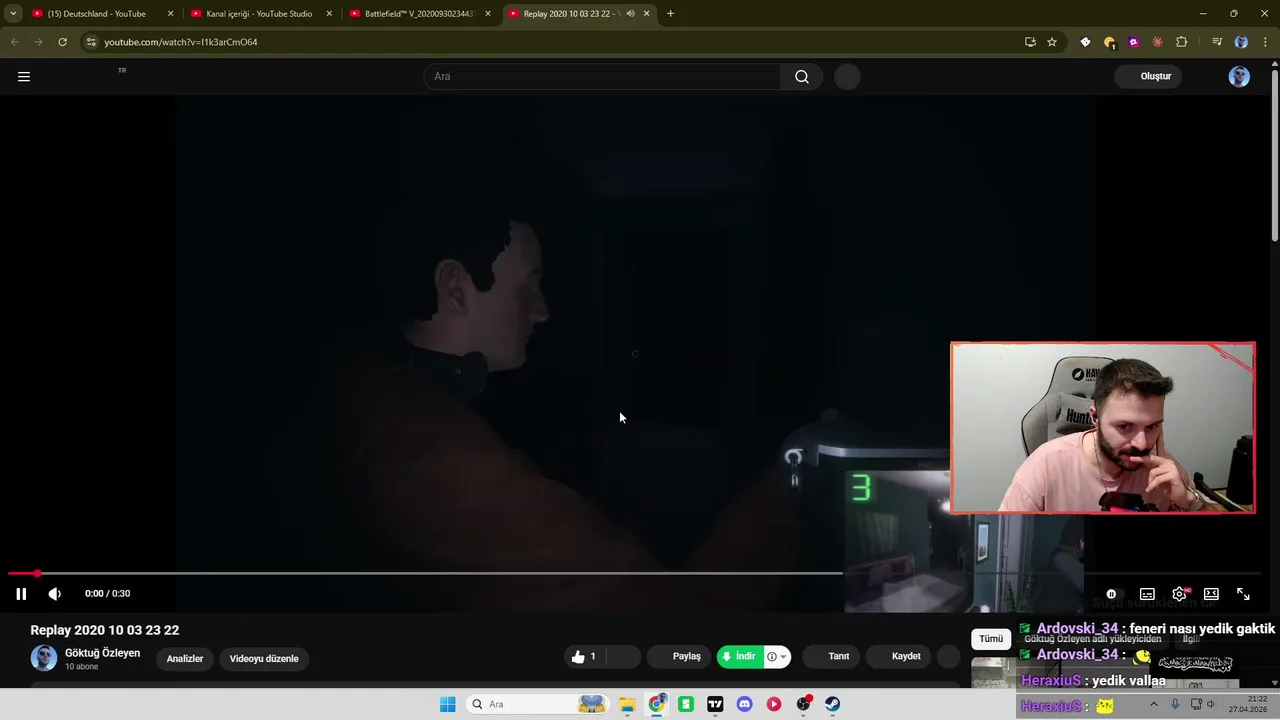Open the yellow extension with badge 1
The height and width of the screenshot is (720, 1280).
coord(1109,42)
